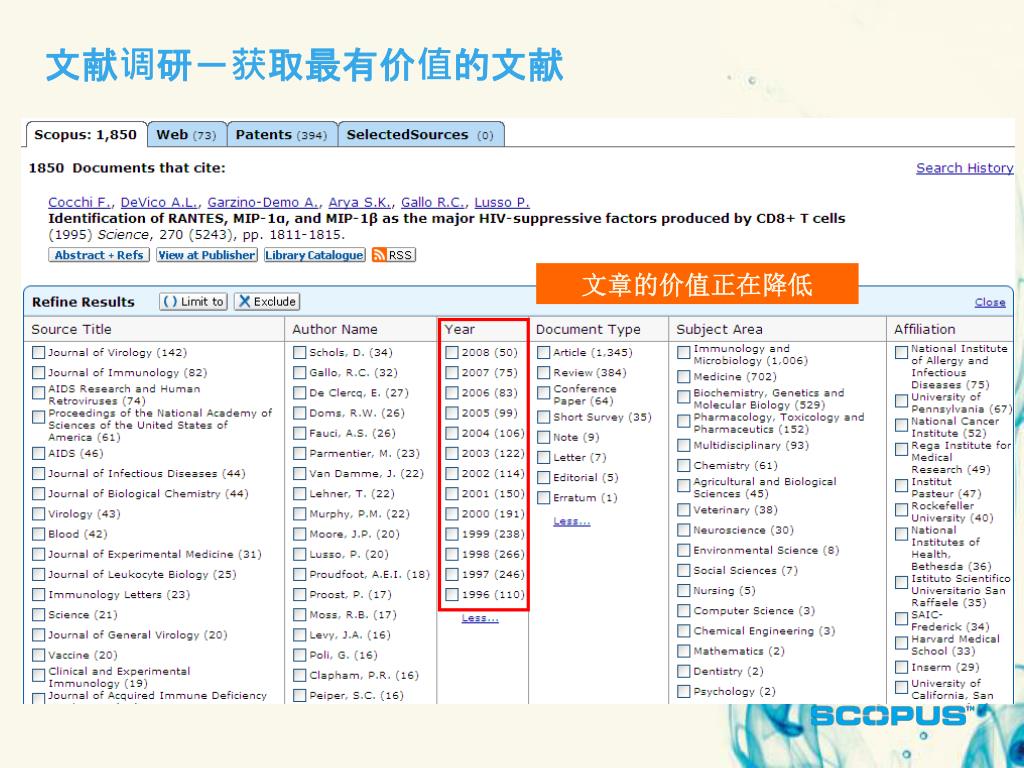Open author link Cocchi F.
This screenshot has width=1024, height=768.
click(x=79, y=202)
